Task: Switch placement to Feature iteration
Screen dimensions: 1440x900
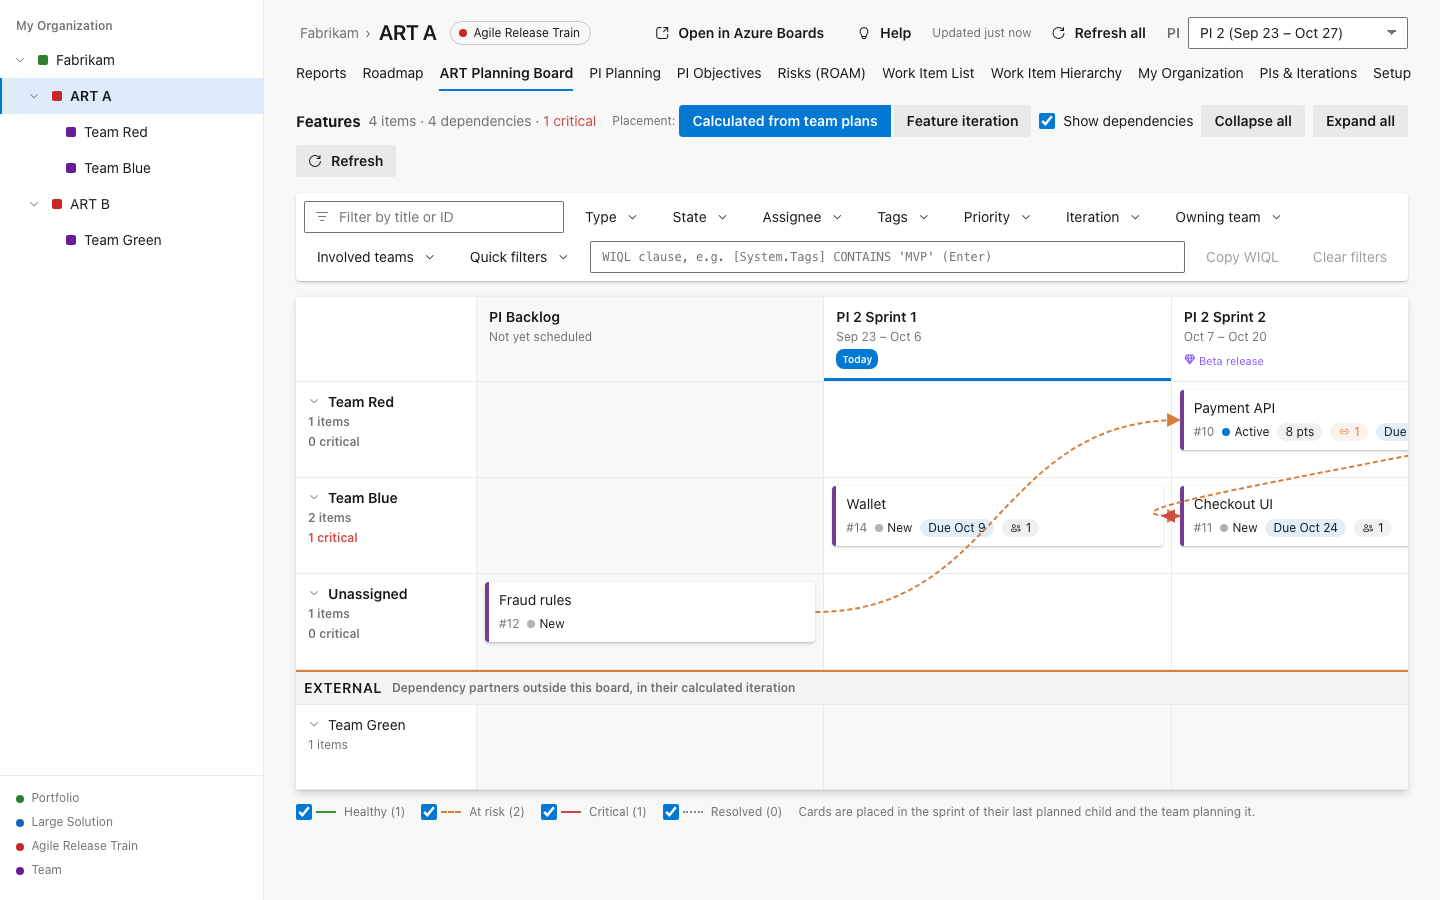Action: click(x=962, y=121)
